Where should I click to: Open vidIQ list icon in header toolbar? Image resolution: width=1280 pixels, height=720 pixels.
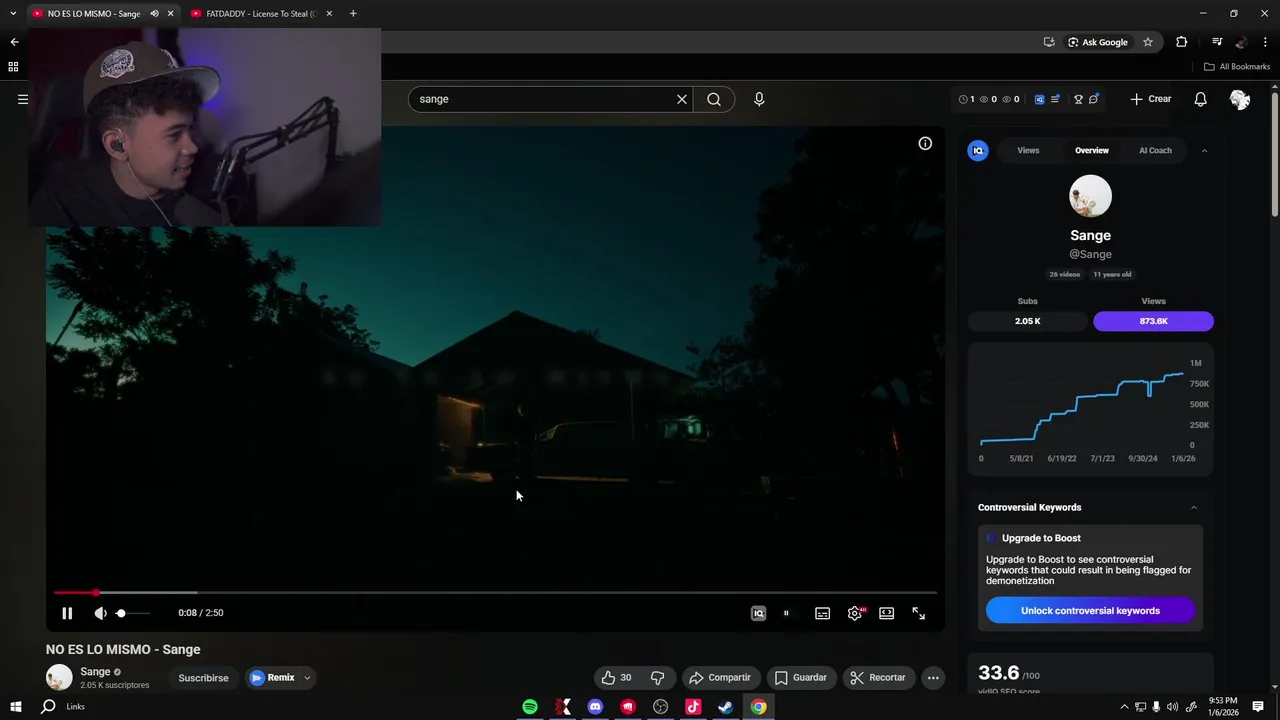point(1055,99)
